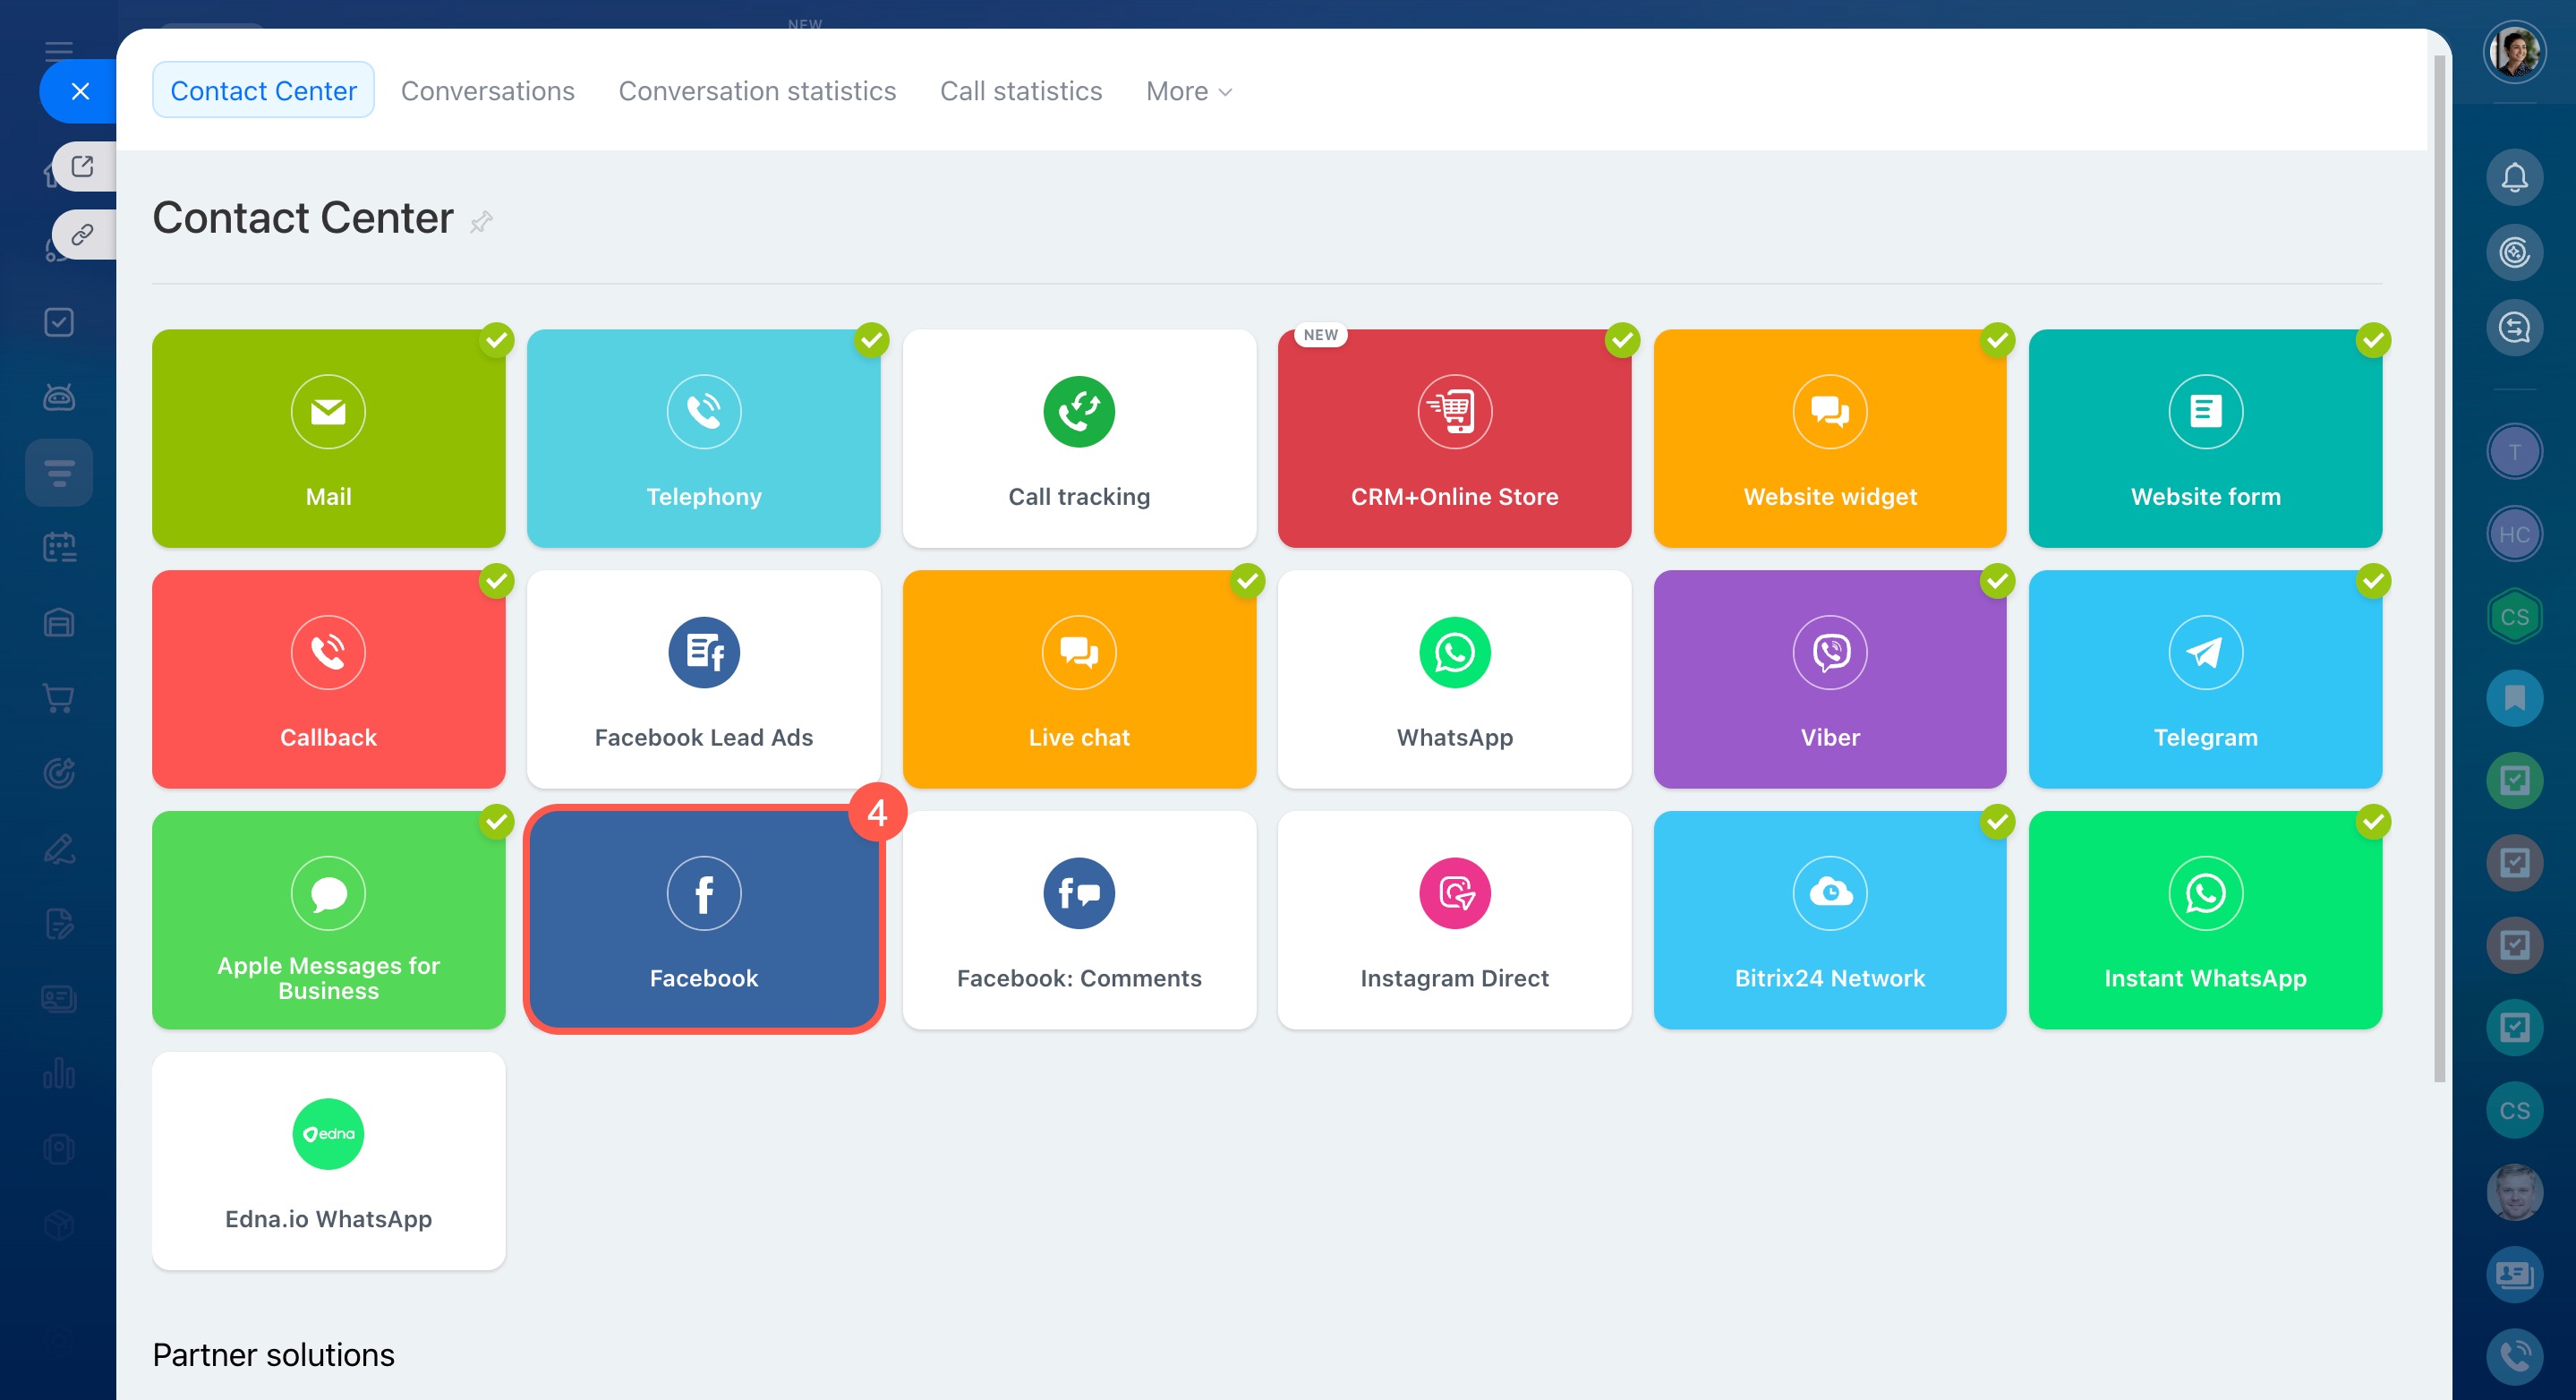Switch to Conversations tab
This screenshot has height=1400, width=2576.
click(x=487, y=91)
